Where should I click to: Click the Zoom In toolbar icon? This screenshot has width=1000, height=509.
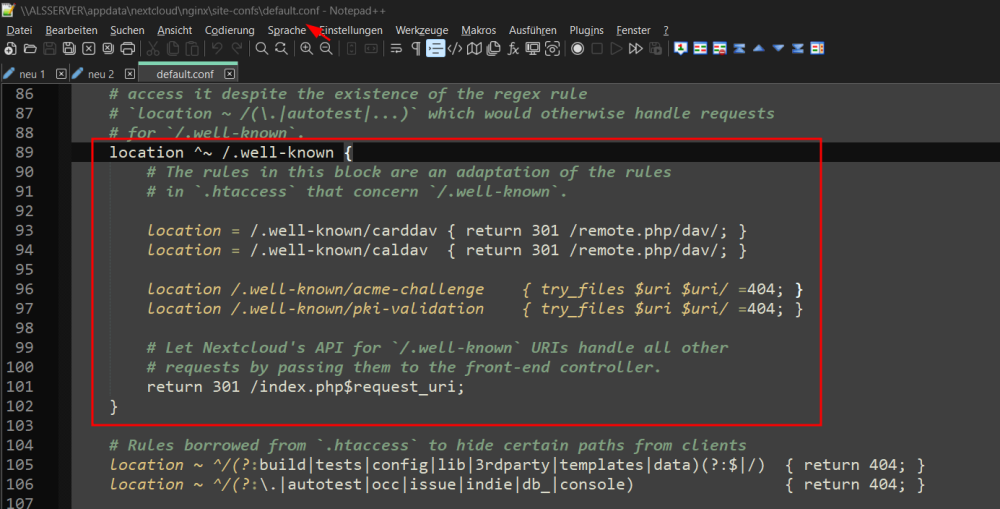point(307,48)
